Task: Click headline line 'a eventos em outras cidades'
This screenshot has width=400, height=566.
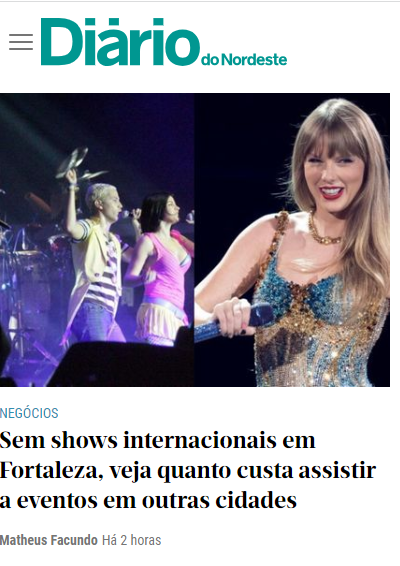Action: point(148,500)
